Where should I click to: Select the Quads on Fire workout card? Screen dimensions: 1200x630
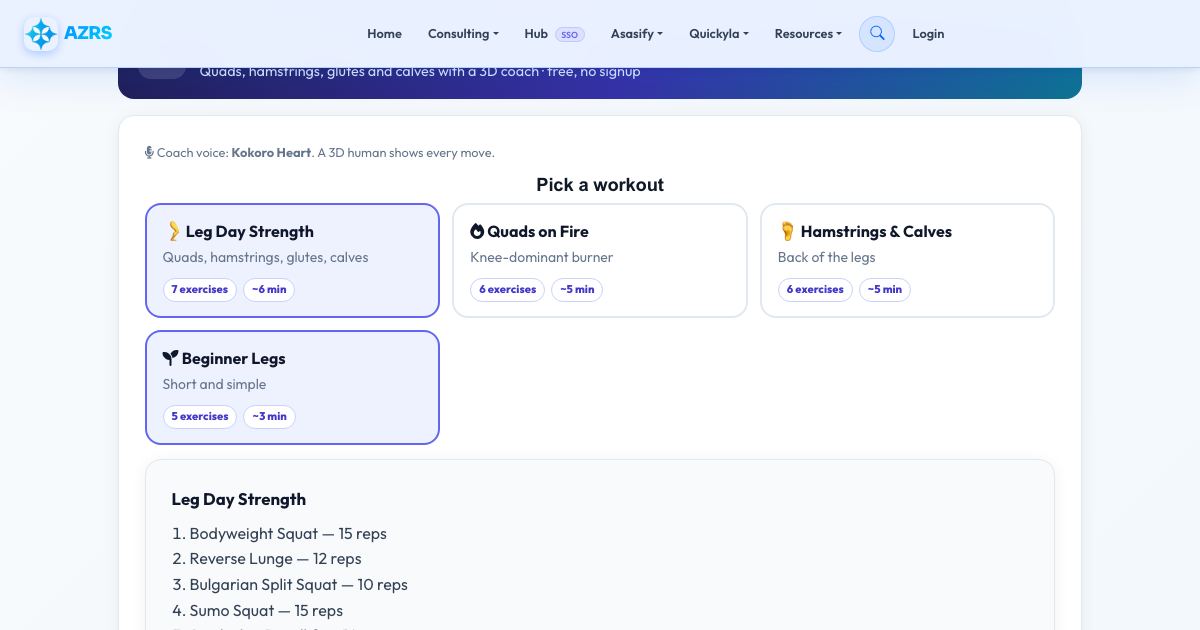click(x=600, y=260)
